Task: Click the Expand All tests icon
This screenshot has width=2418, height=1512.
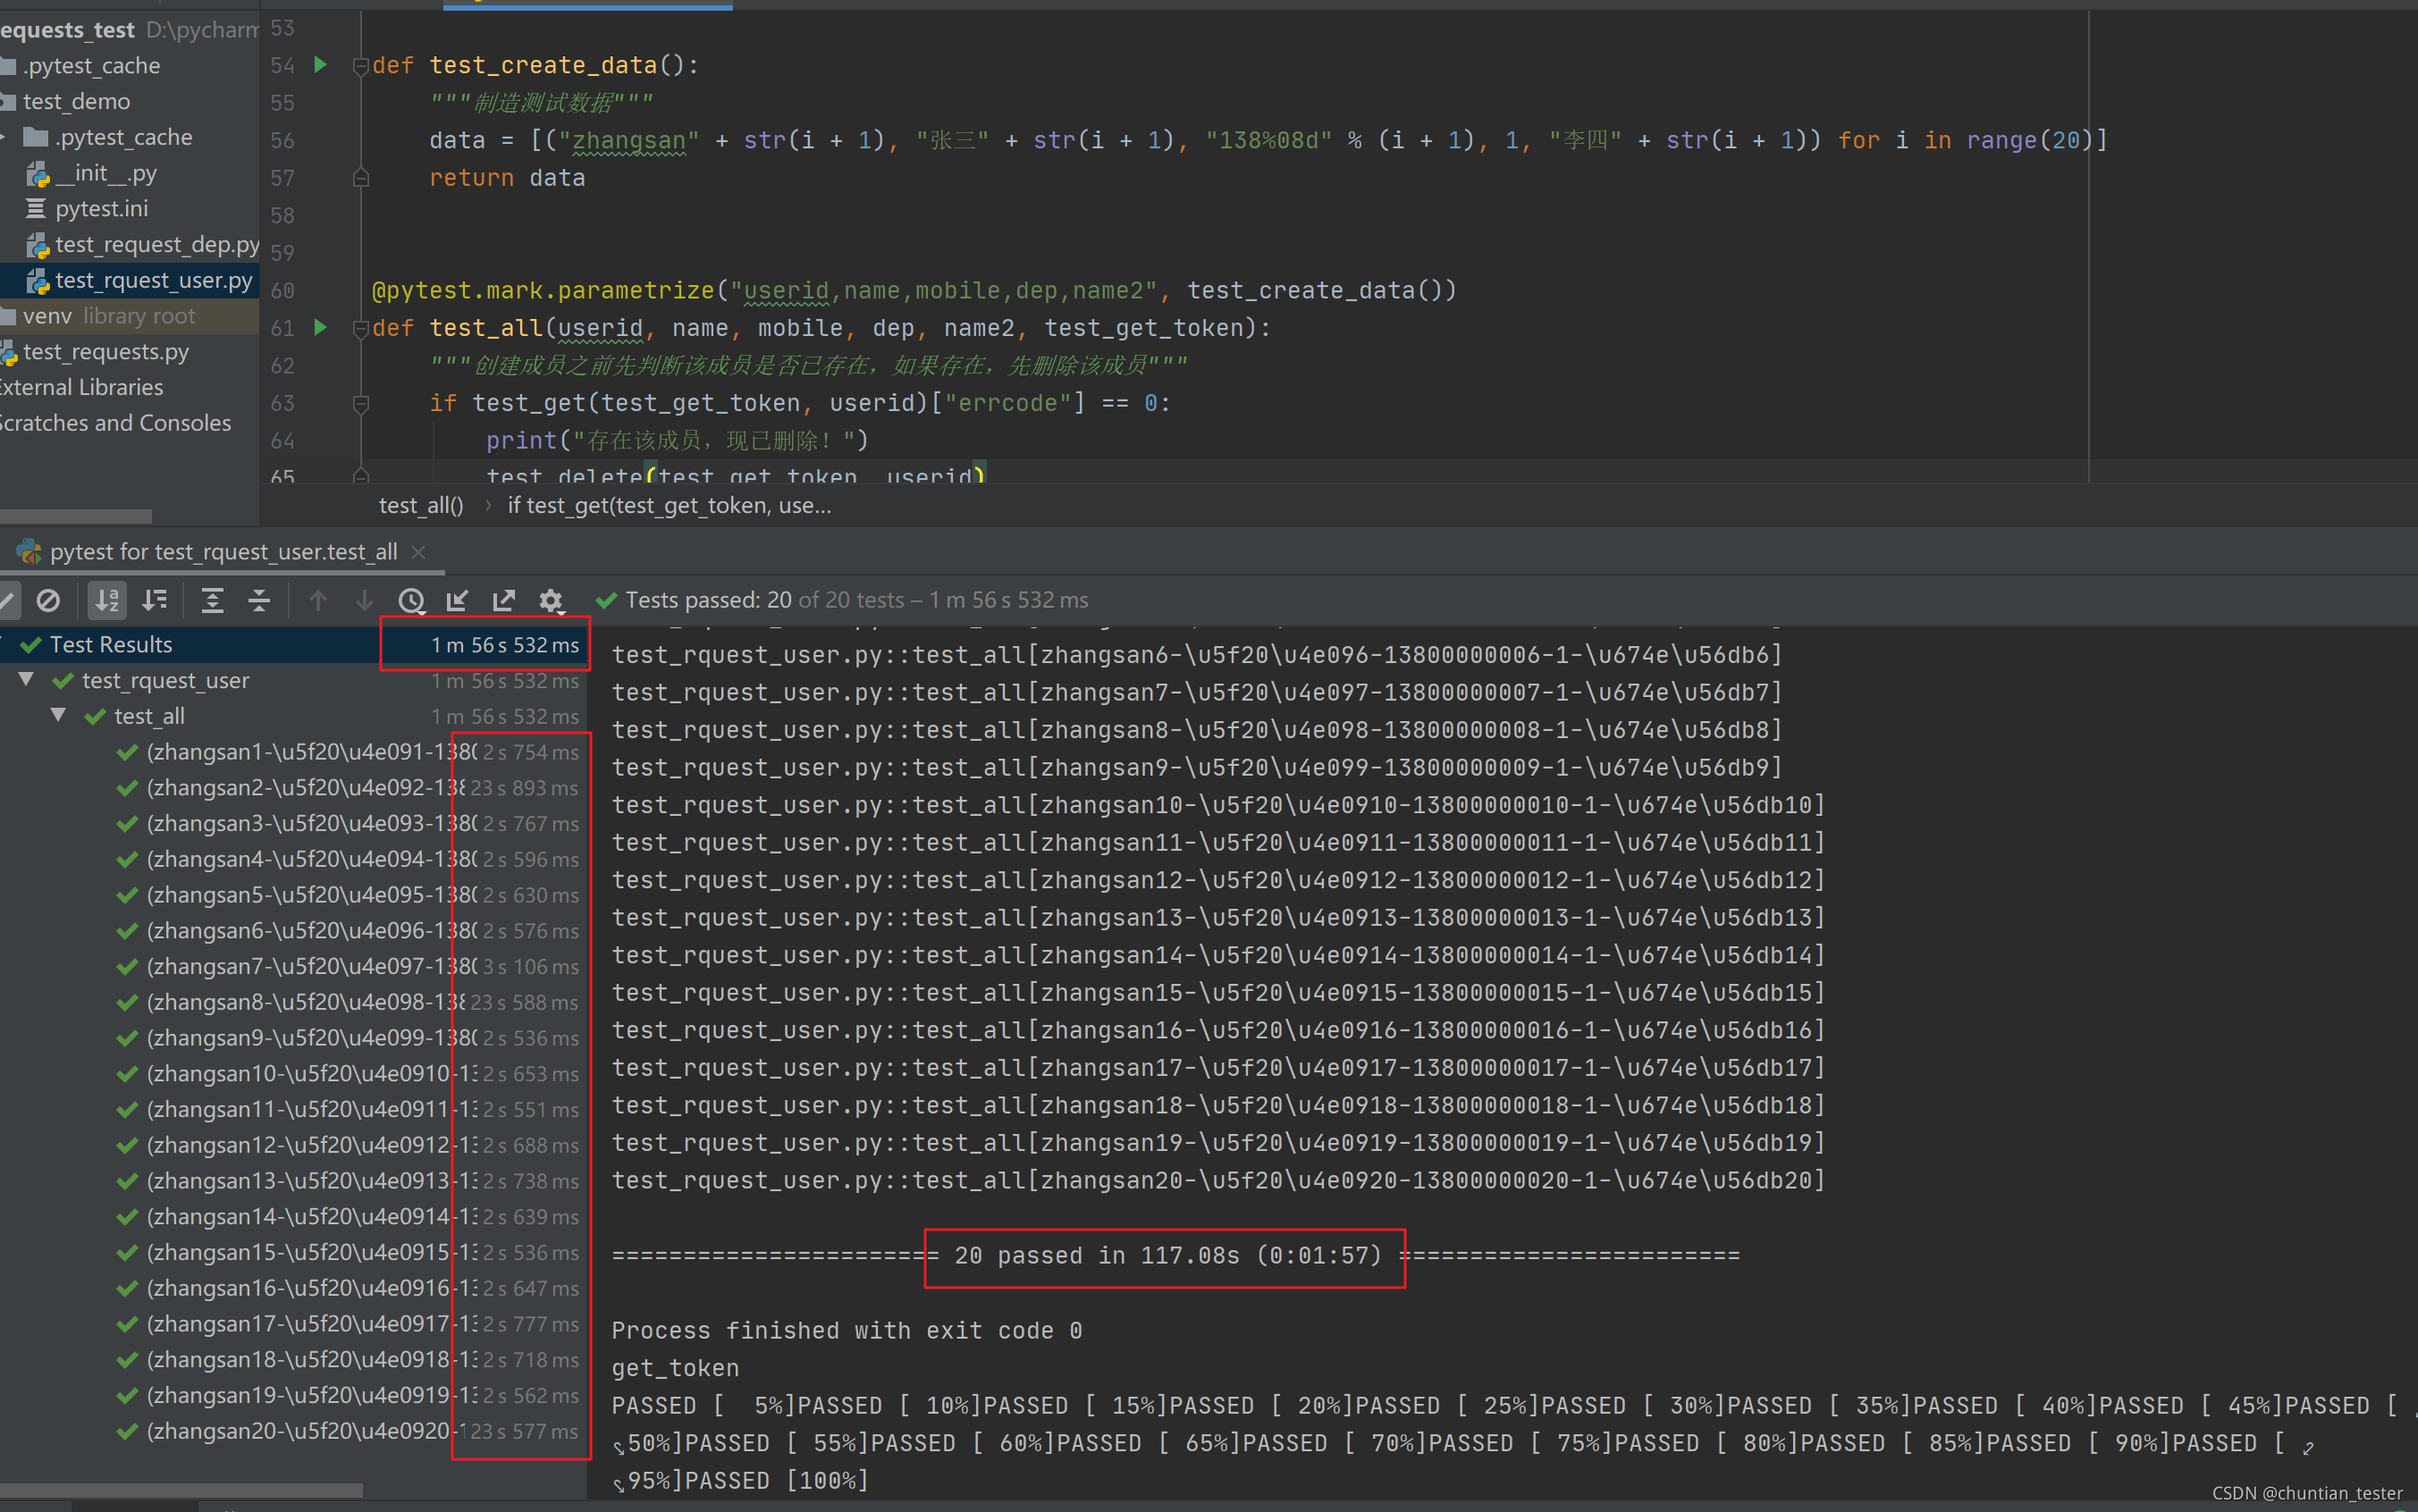Action: click(212, 600)
